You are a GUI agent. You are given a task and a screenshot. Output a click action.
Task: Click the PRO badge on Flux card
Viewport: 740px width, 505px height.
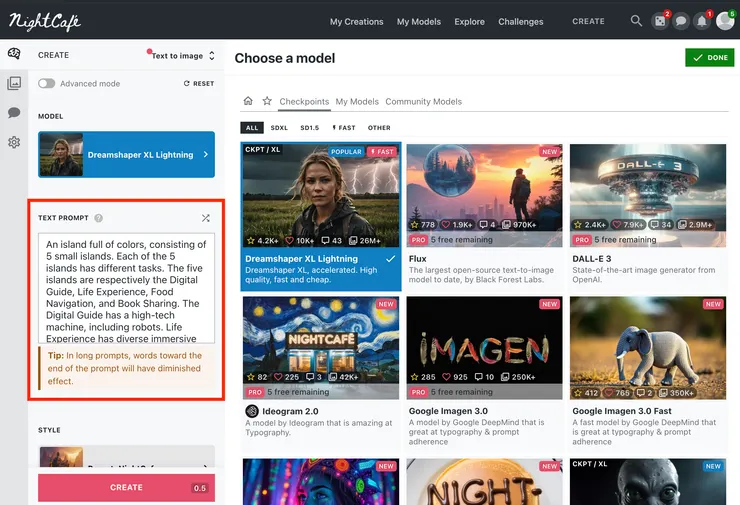tap(418, 240)
